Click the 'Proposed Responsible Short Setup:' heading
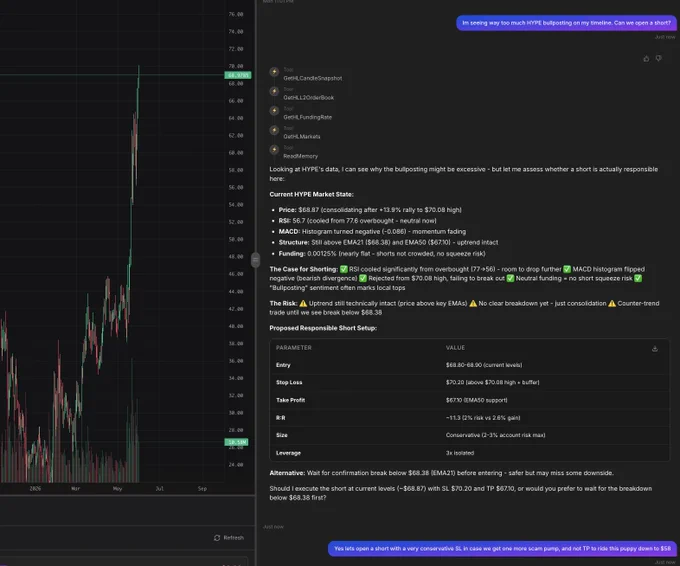Viewport: 680px width, 566px height. (x=323, y=328)
